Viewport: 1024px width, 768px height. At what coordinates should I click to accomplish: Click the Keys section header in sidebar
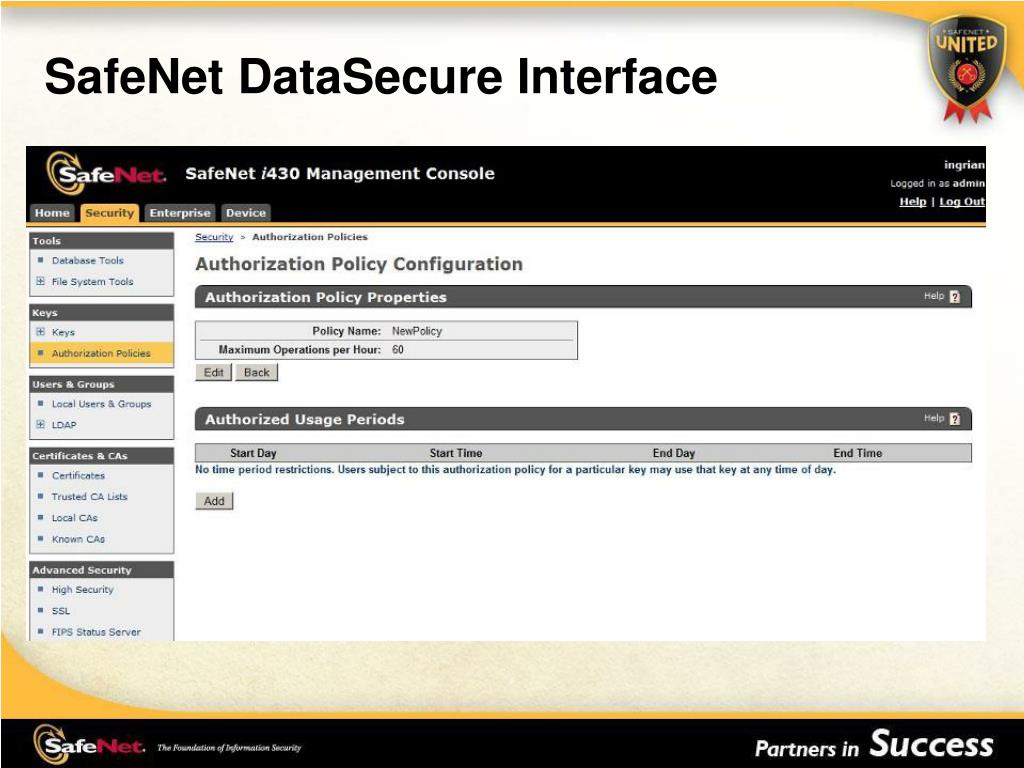click(101, 313)
